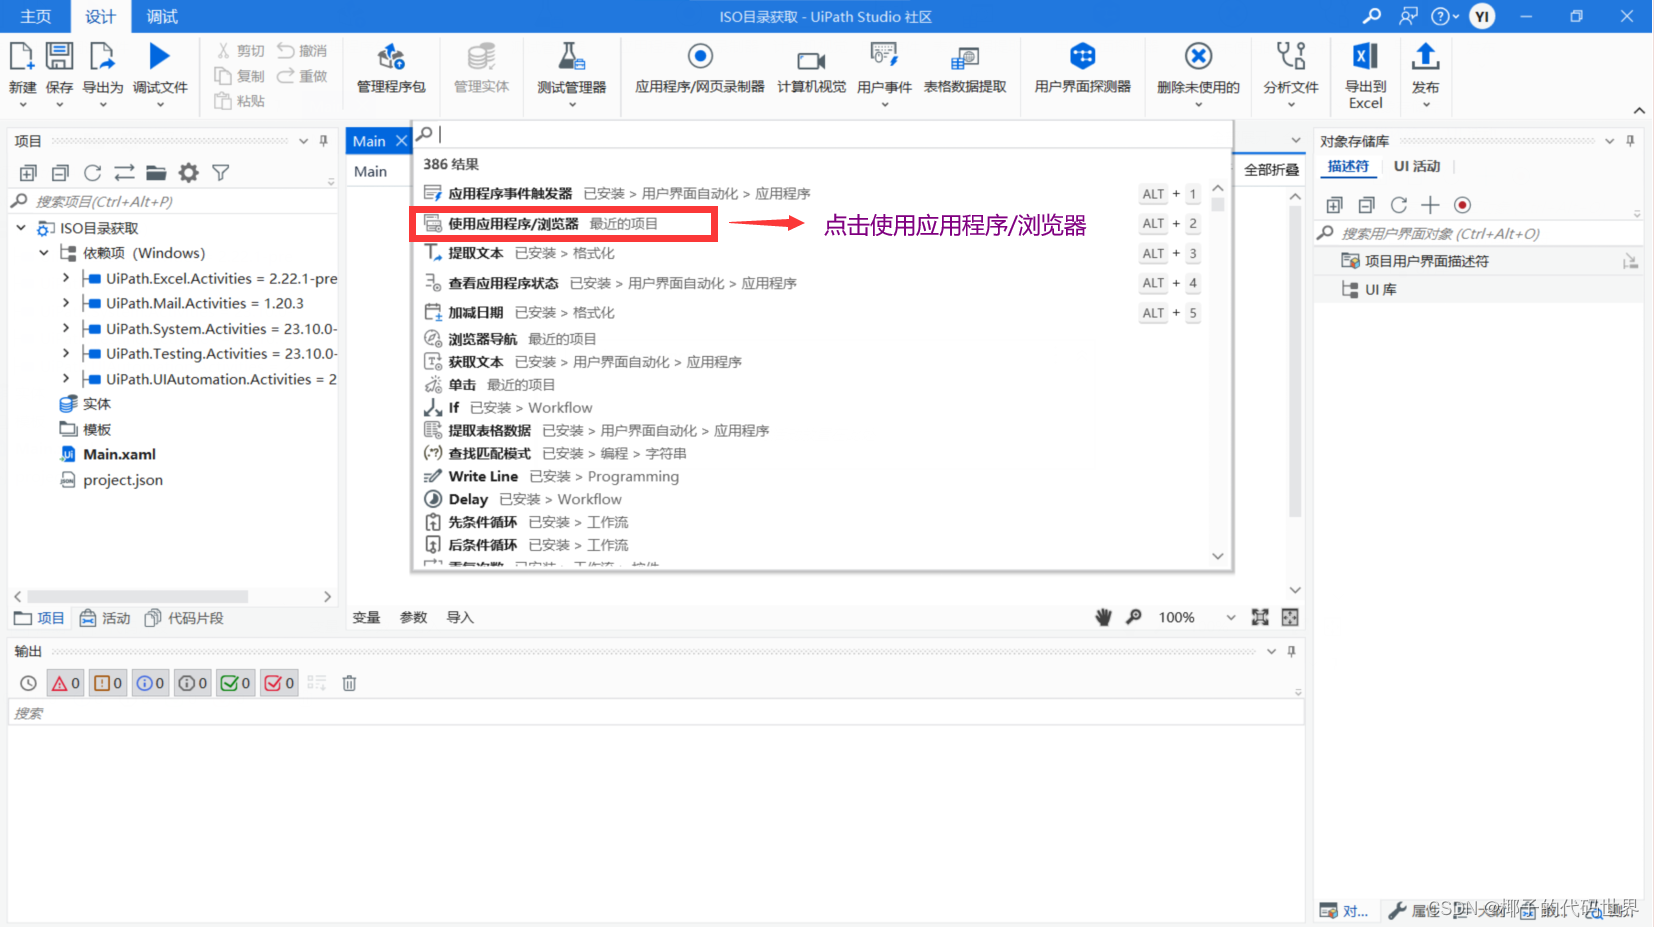The image size is (1654, 927).
Task: Click Export to Excel (导出到Excel)
Action: pyautogui.click(x=1365, y=75)
